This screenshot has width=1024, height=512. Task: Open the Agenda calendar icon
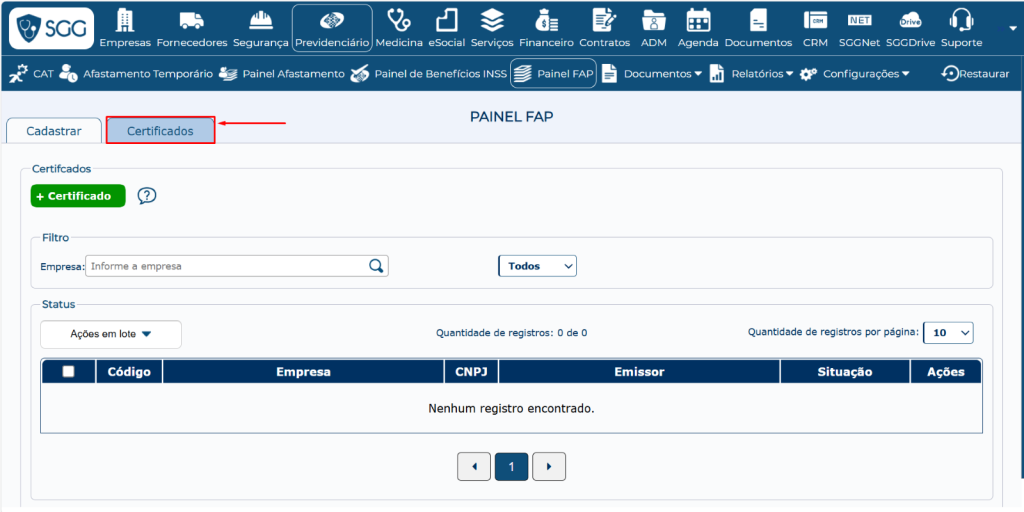click(x=698, y=21)
